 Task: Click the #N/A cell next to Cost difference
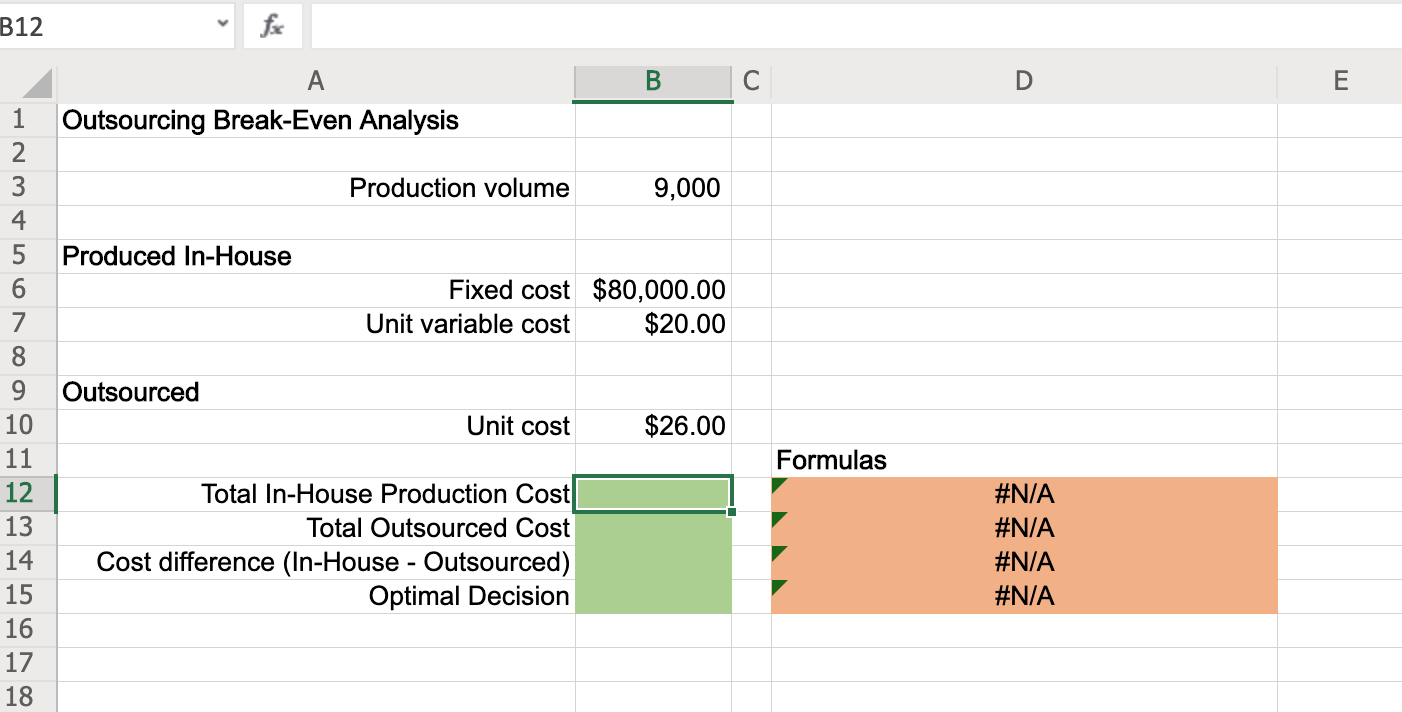click(x=1023, y=561)
